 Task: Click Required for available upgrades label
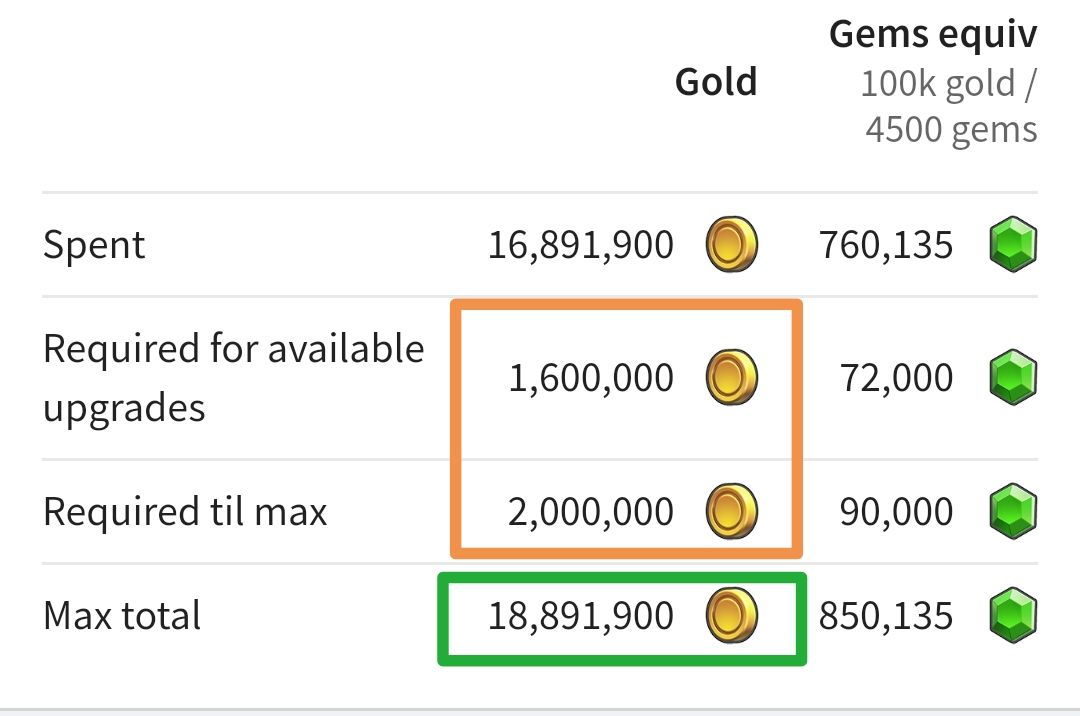coord(233,378)
